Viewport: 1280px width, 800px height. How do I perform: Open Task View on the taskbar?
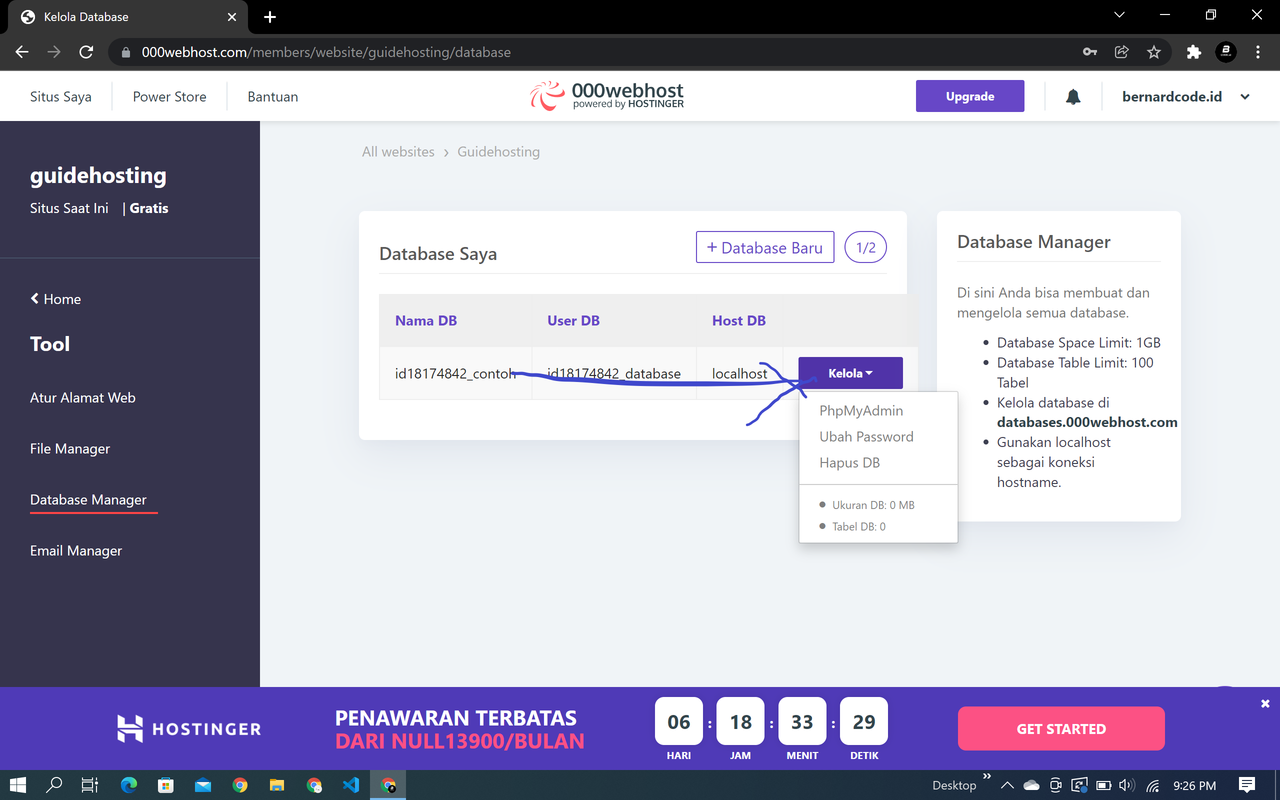point(90,785)
